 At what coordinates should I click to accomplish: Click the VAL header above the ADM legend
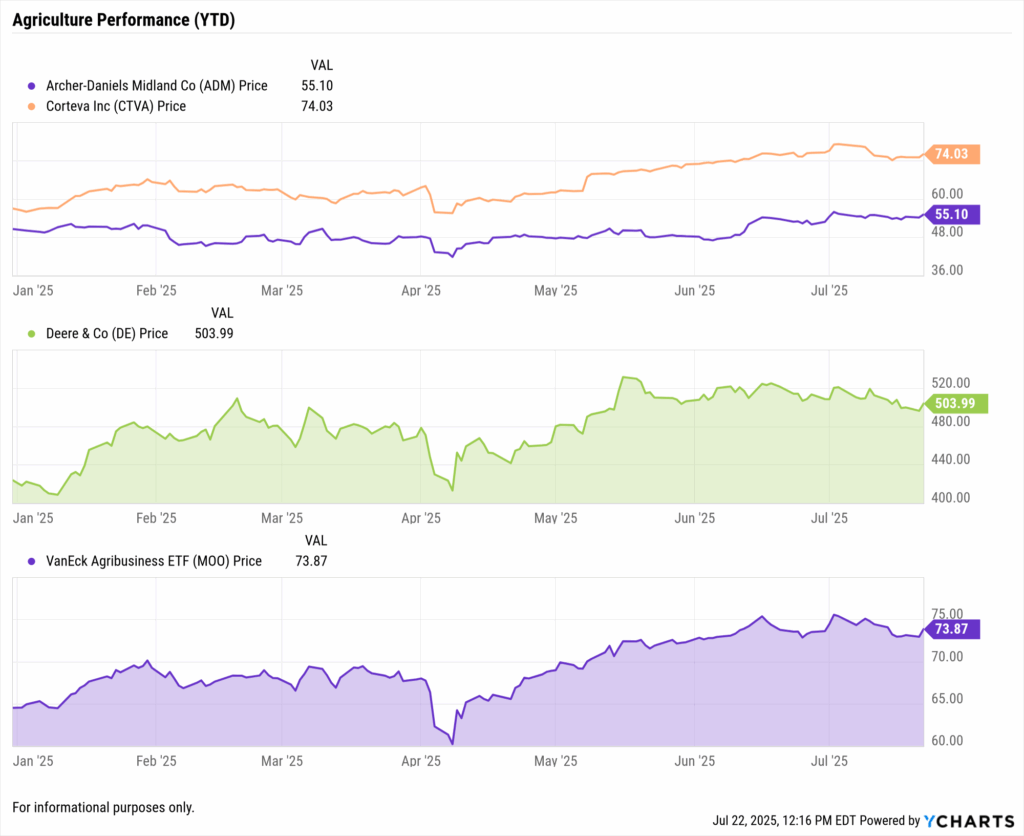tap(321, 65)
